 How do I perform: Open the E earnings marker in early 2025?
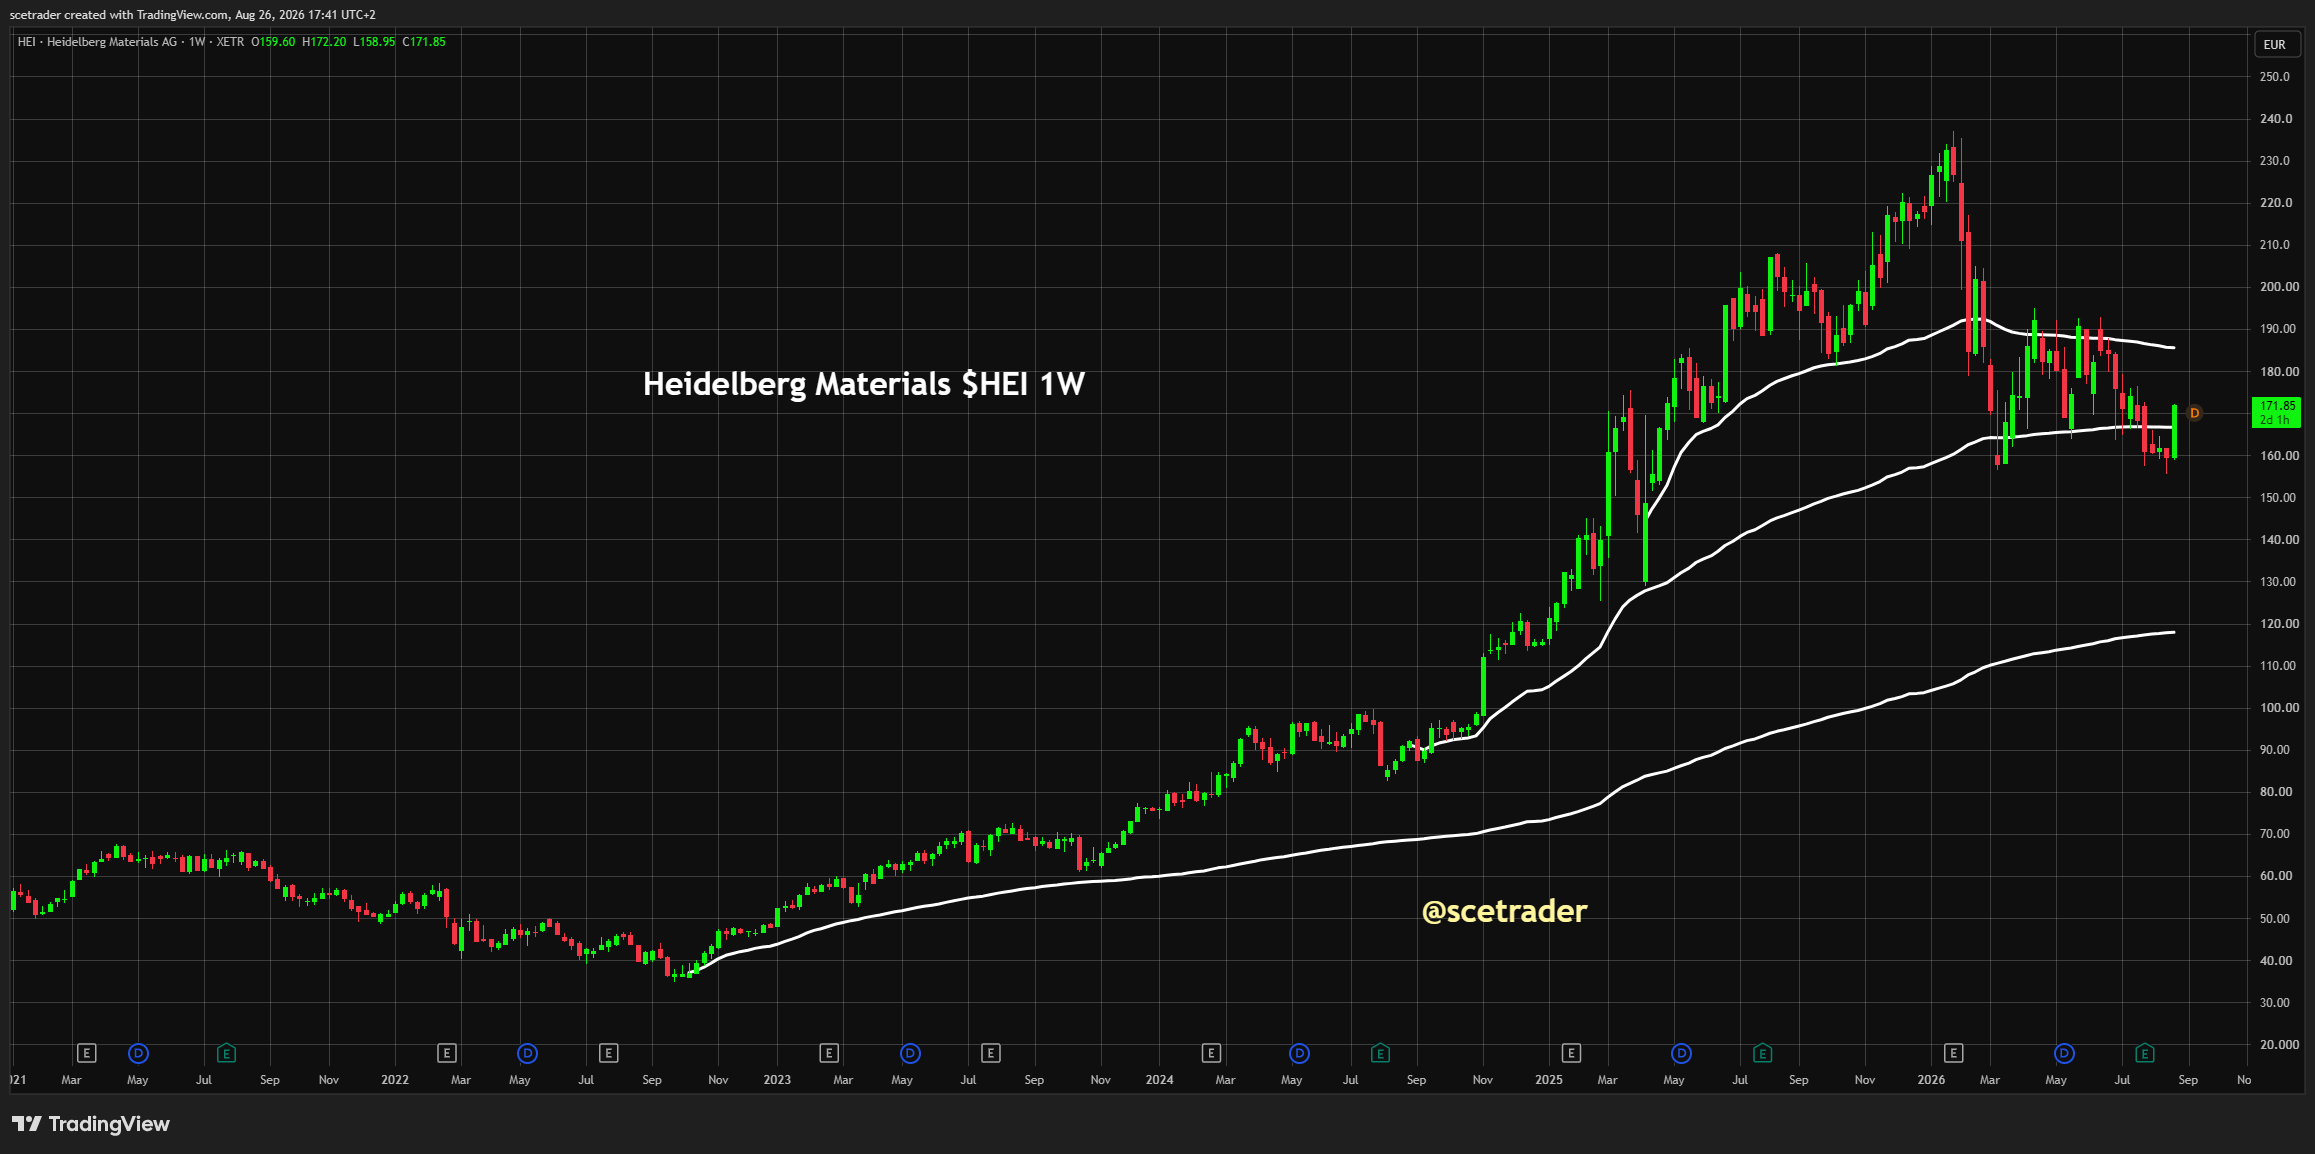click(x=1571, y=1053)
